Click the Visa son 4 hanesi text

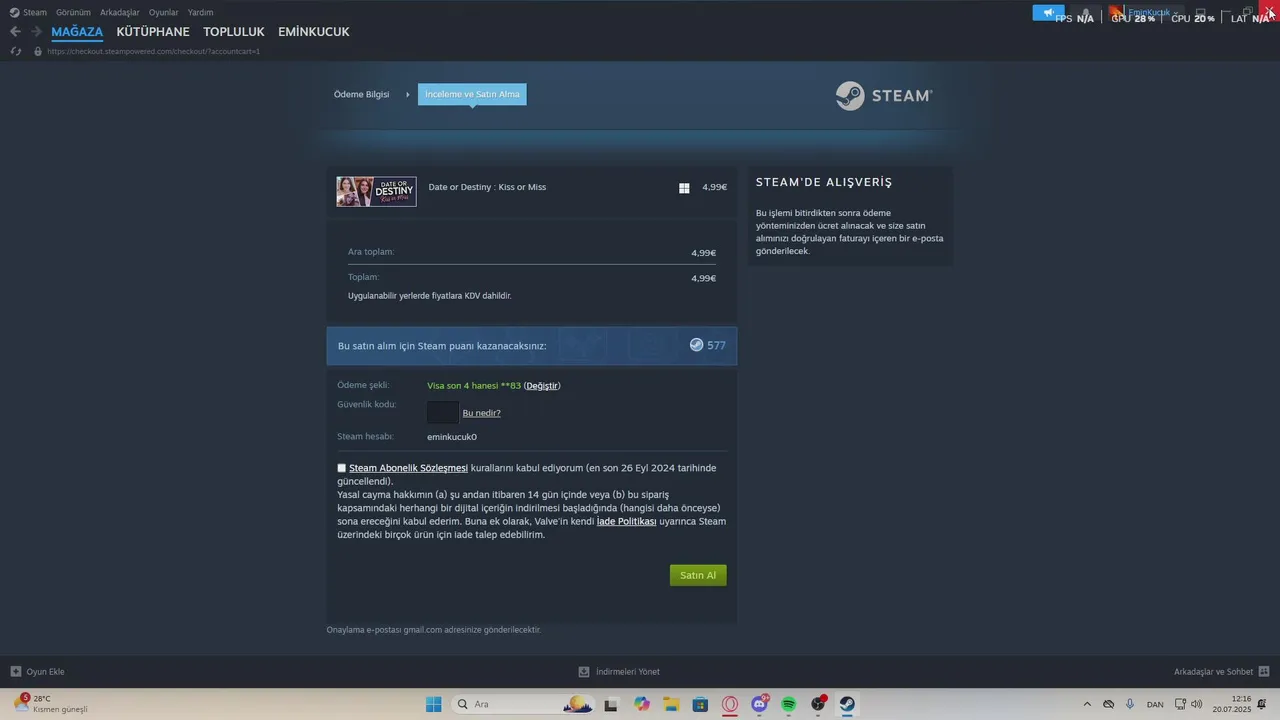click(474, 386)
